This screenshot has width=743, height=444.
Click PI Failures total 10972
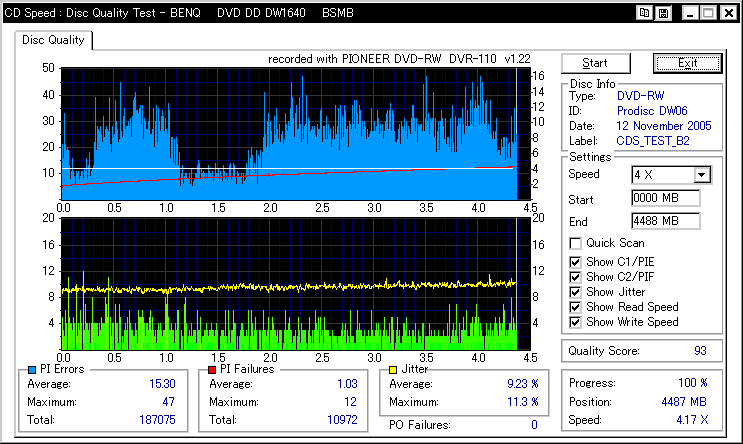342,420
